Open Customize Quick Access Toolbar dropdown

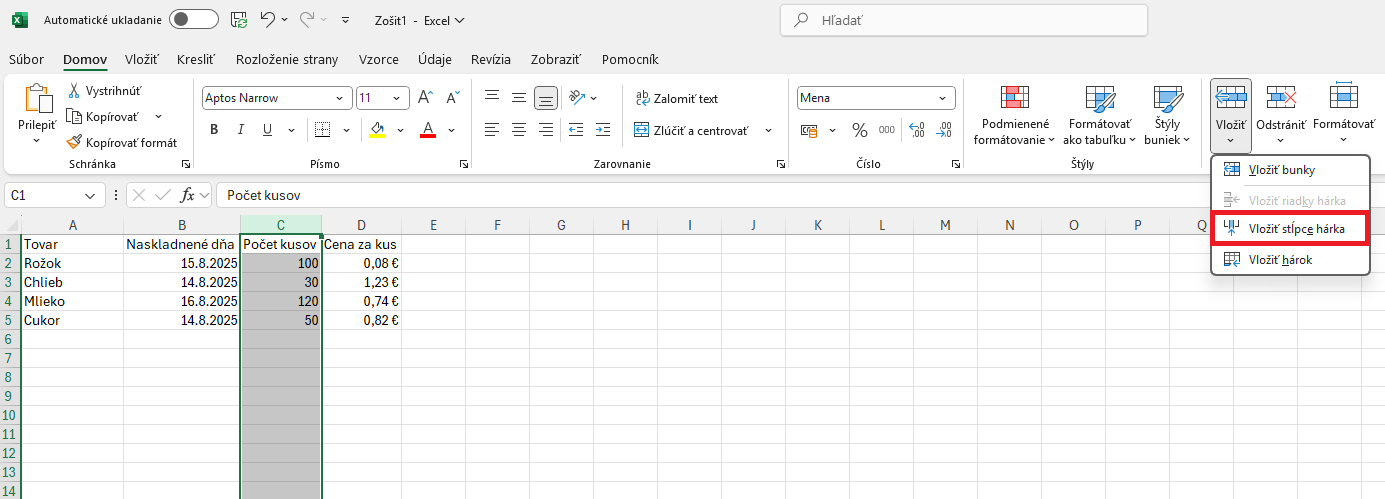point(346,19)
